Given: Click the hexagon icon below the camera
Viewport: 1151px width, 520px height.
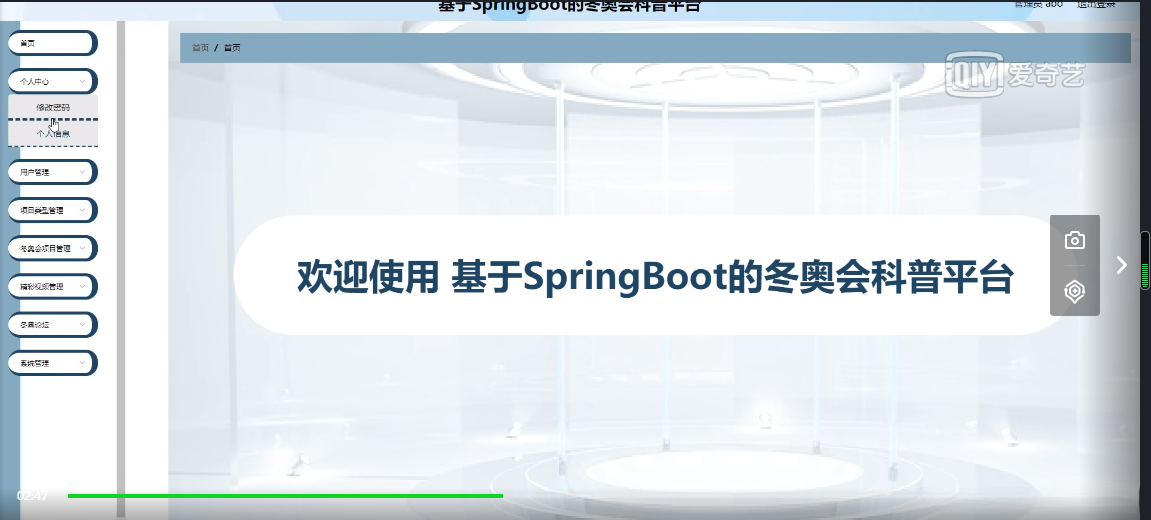Looking at the screenshot, I should click(1075, 291).
